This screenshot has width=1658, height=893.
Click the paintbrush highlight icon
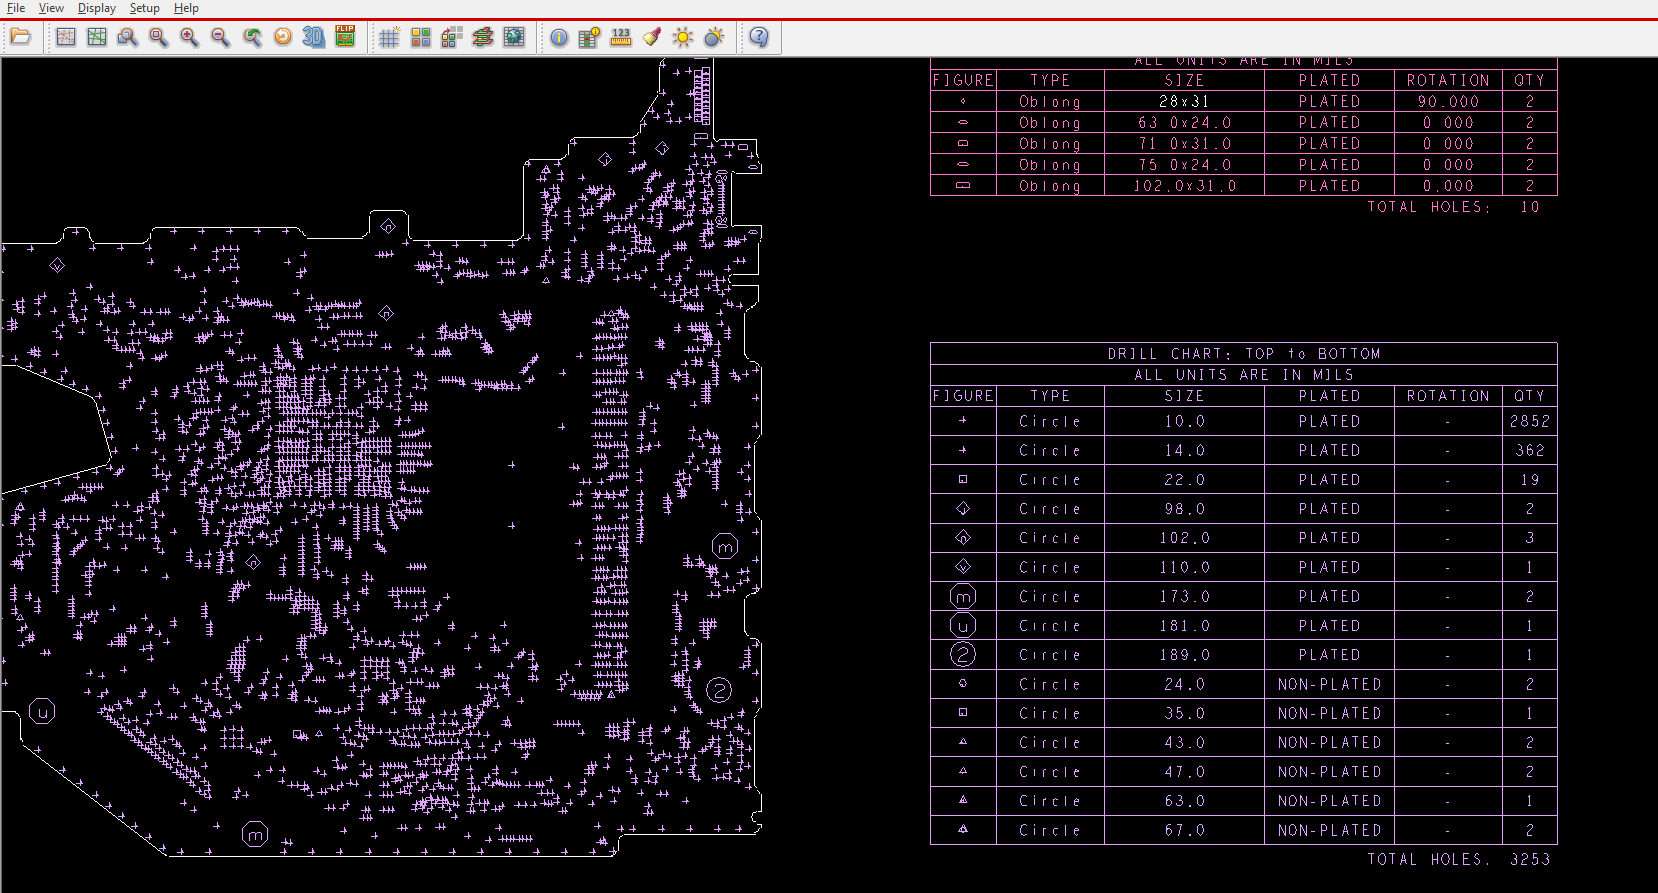652,38
